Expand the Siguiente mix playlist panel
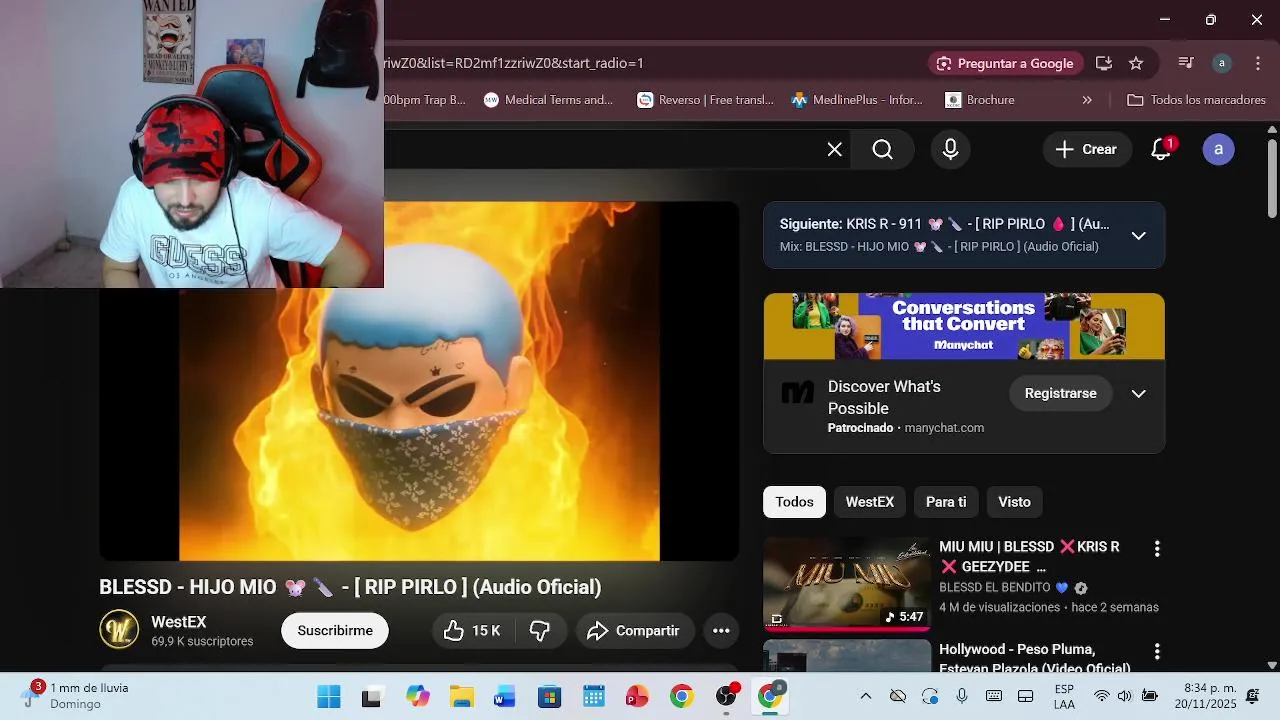This screenshot has height=720, width=1280. pos(1138,236)
